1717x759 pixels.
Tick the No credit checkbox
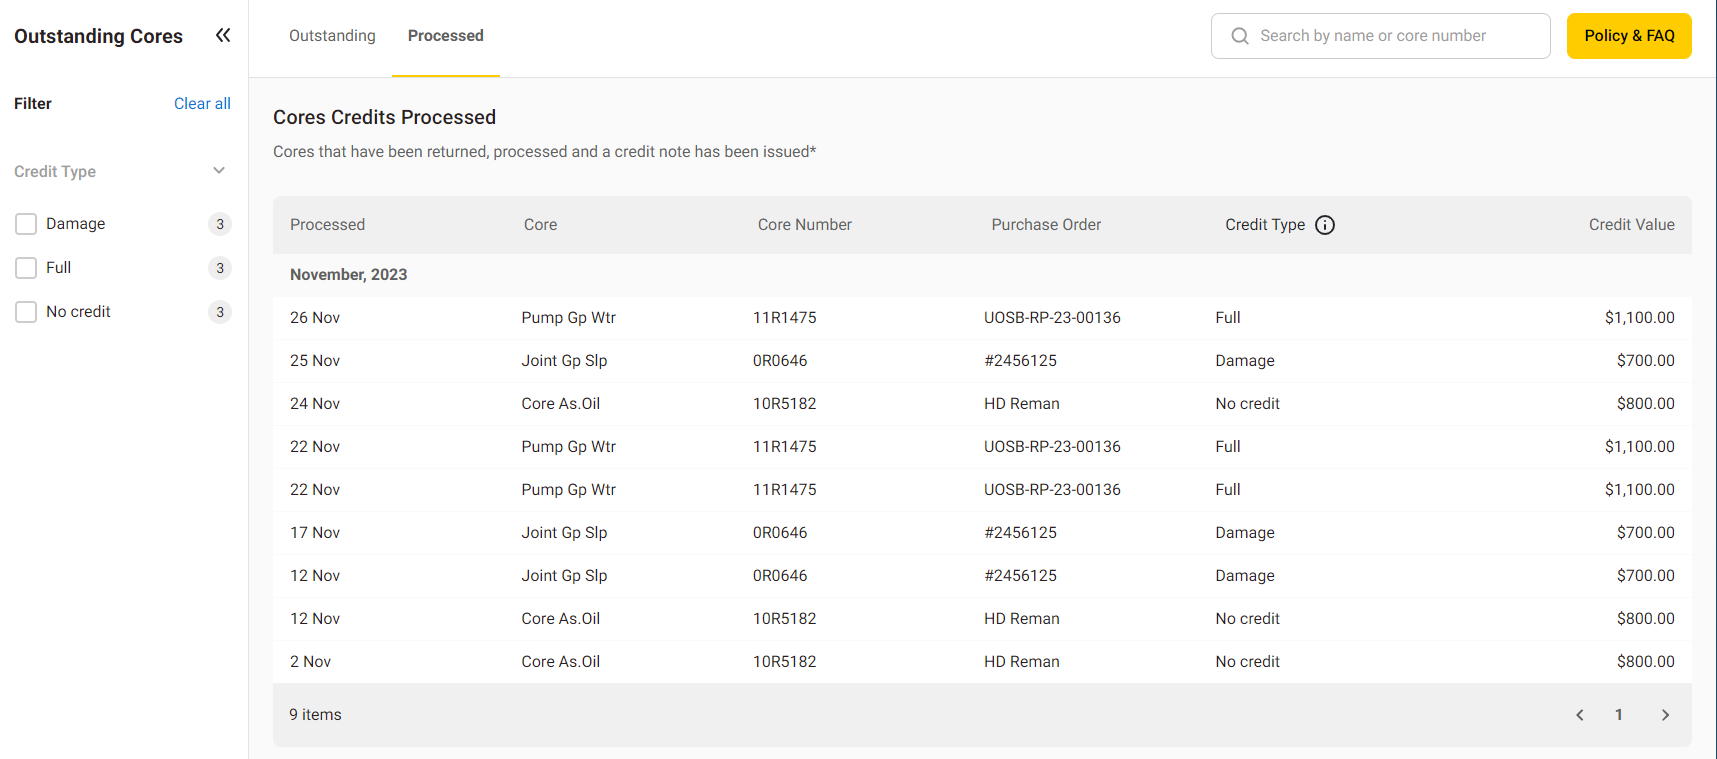point(26,312)
